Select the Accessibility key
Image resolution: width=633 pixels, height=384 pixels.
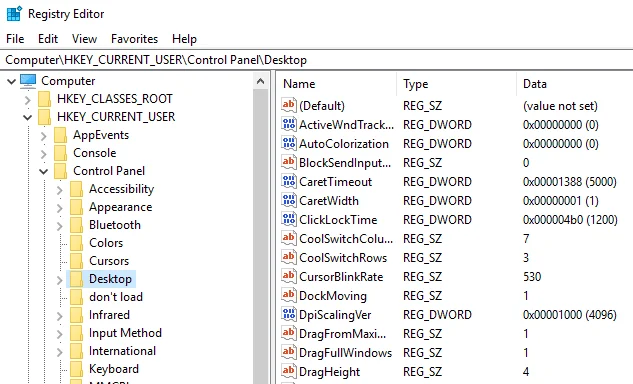(x=122, y=189)
